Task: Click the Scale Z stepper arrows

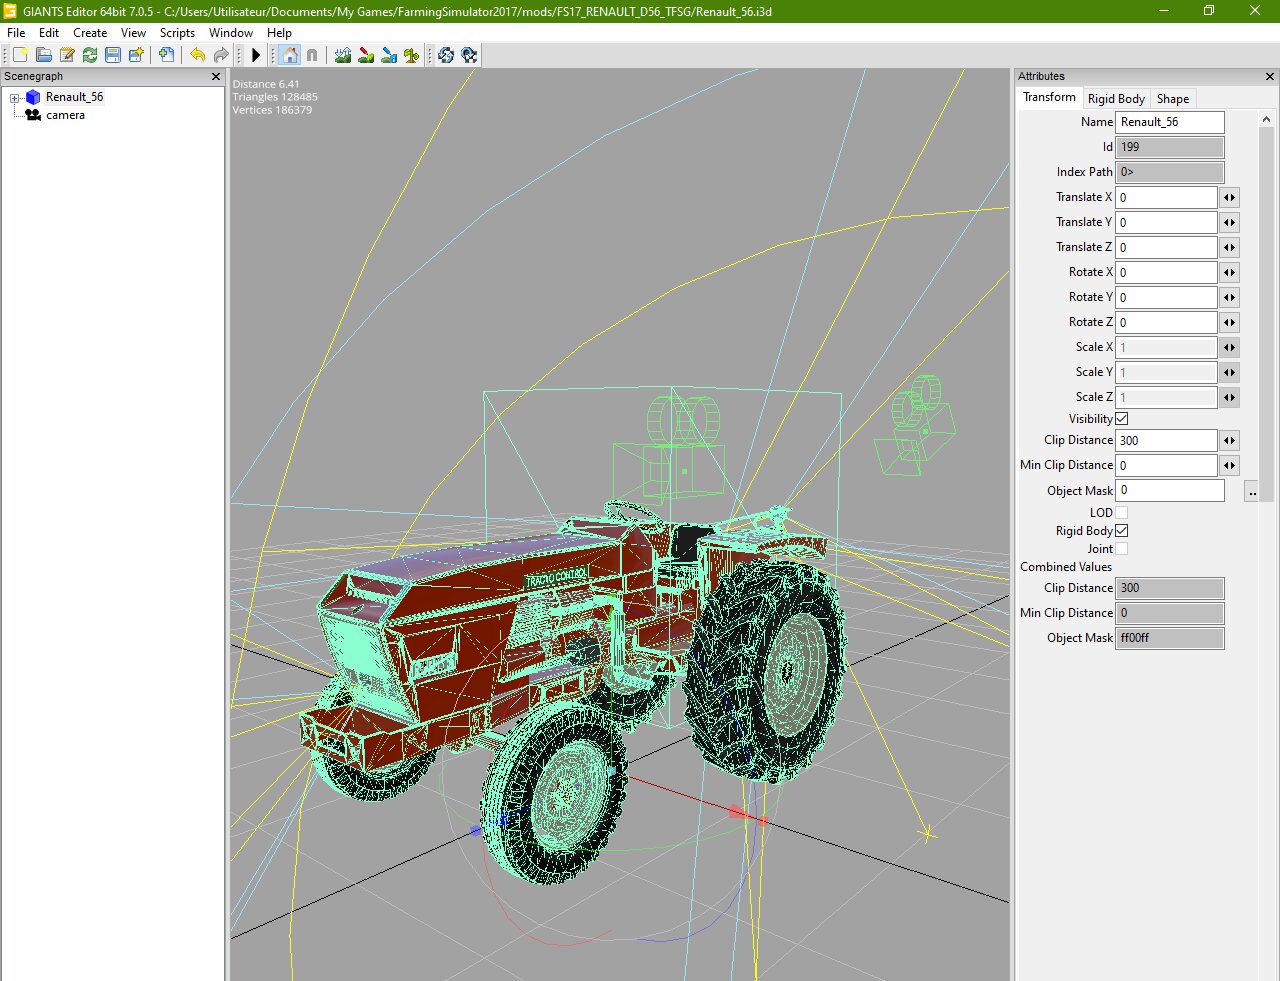Action: [x=1229, y=397]
